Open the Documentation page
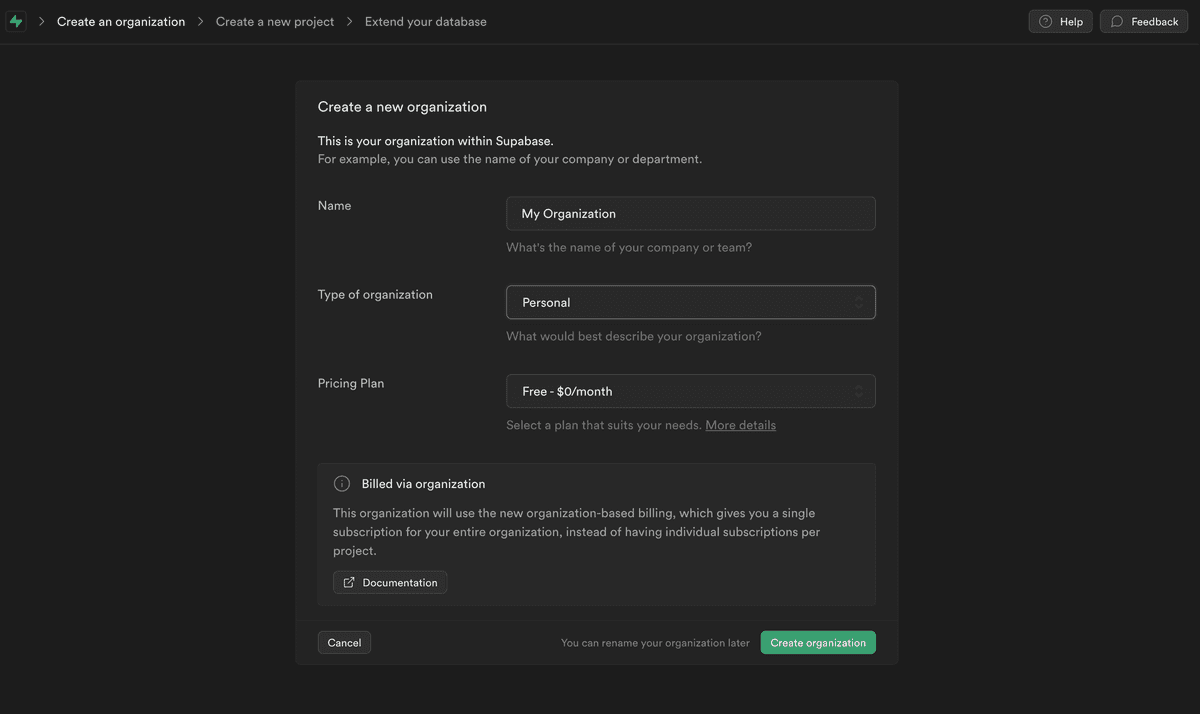 pyautogui.click(x=390, y=581)
